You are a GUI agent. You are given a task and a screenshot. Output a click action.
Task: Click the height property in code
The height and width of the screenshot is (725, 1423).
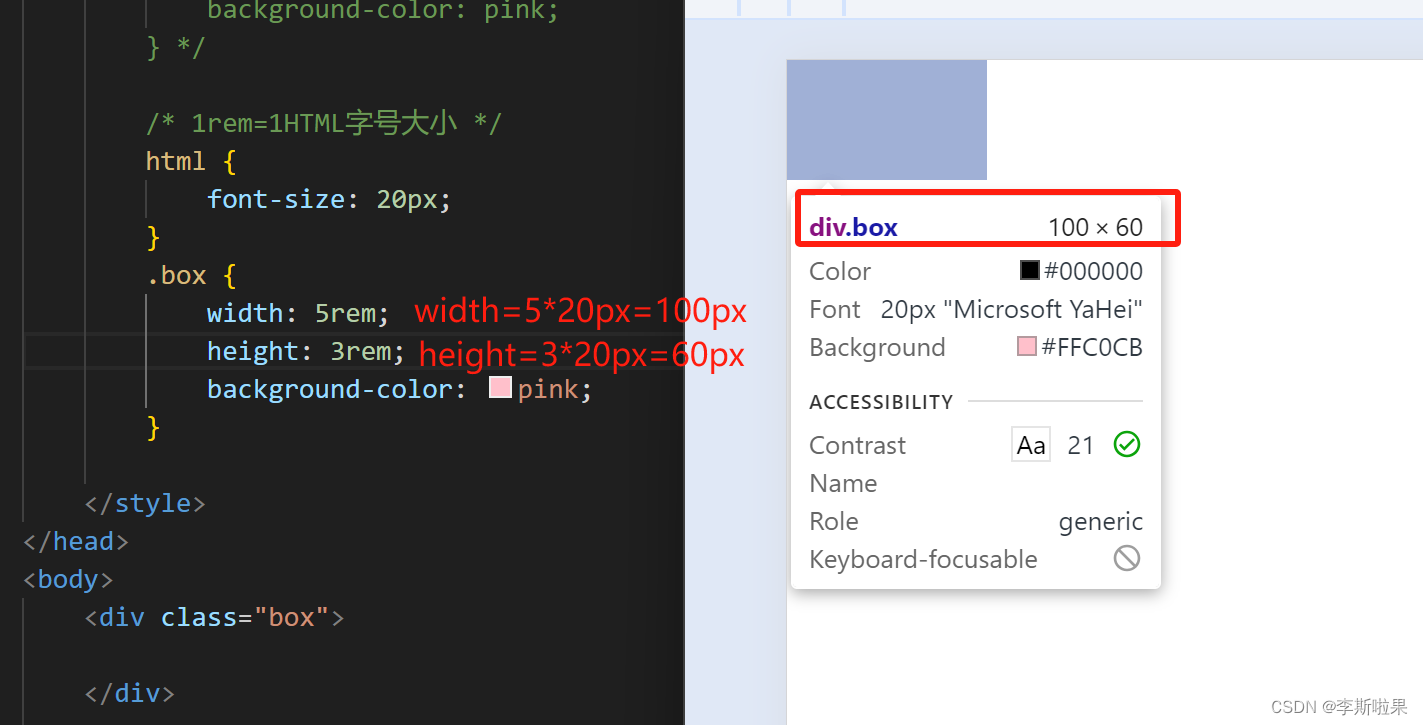click(253, 351)
